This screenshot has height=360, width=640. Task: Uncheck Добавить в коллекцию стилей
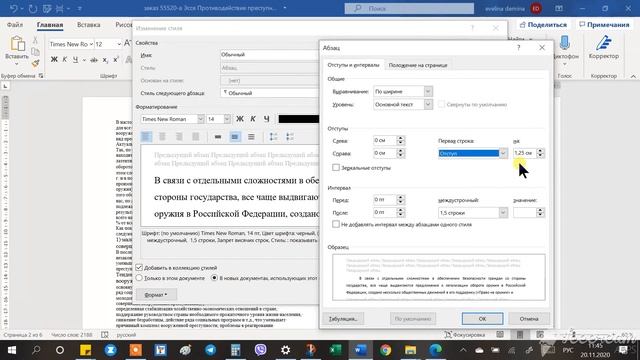(139, 268)
